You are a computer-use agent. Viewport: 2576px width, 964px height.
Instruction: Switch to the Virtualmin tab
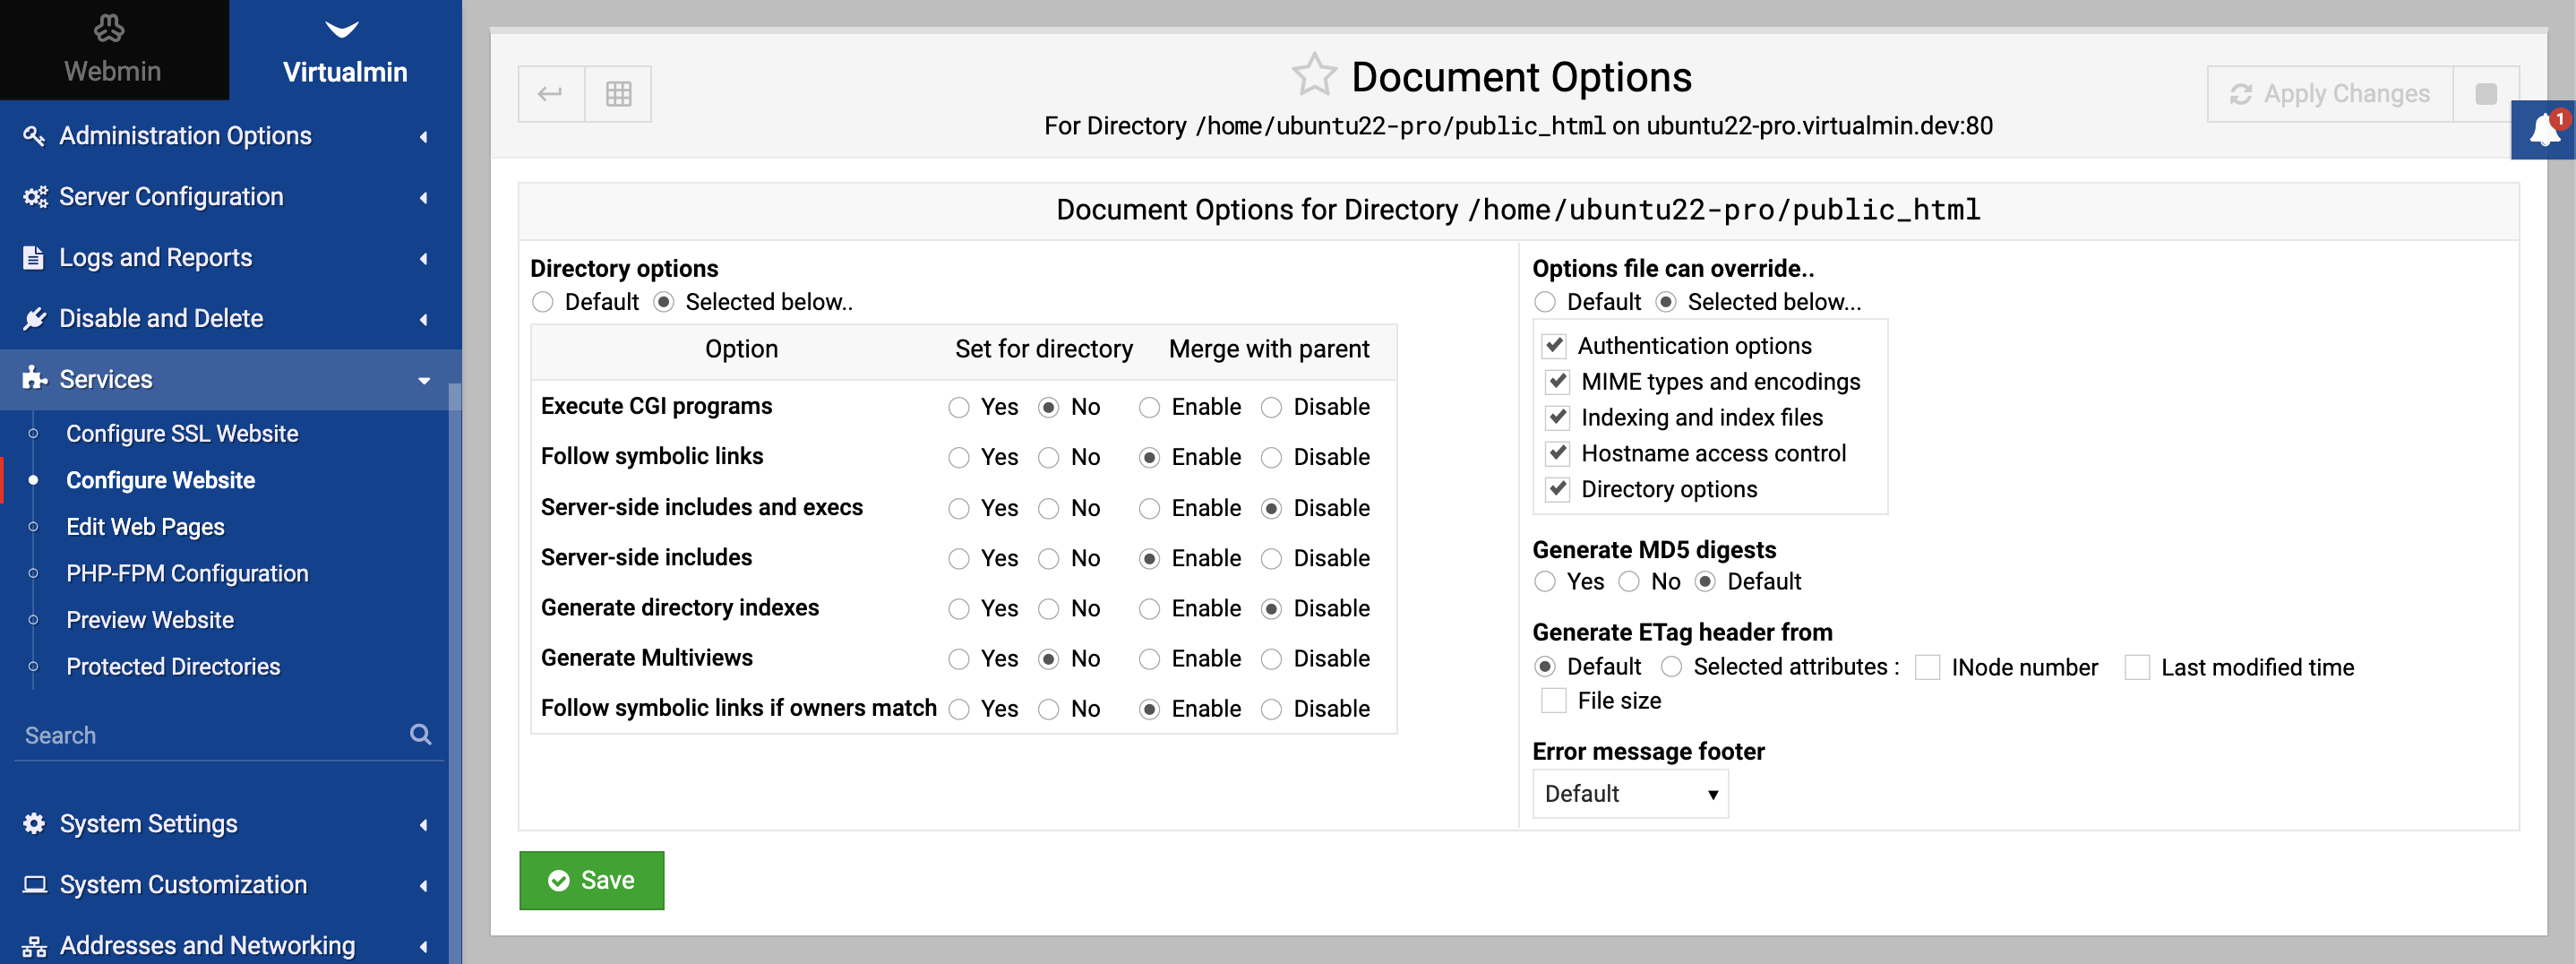tap(345, 72)
